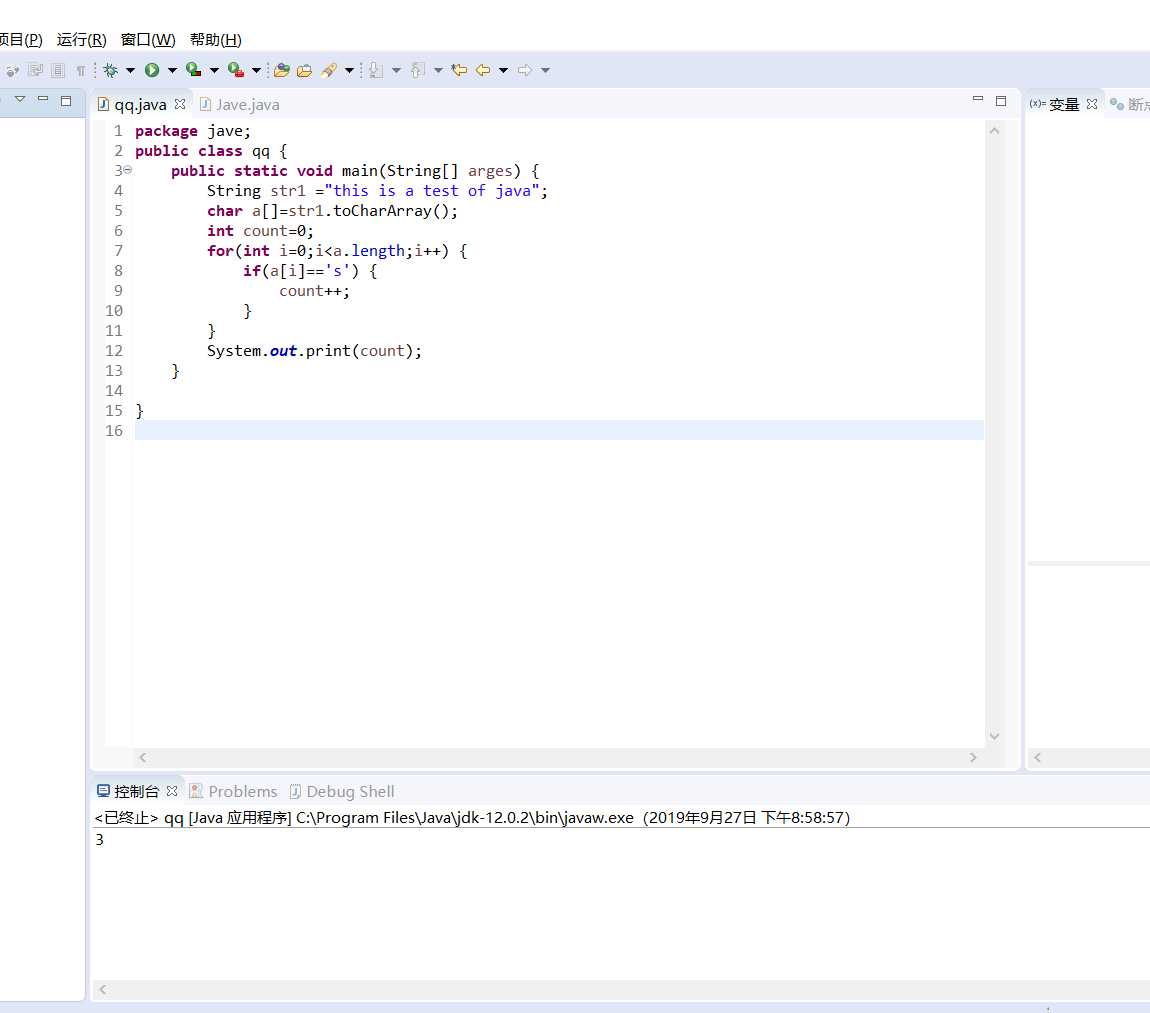This screenshot has width=1150, height=1013.
Task: Click the console output "3"
Action: (100, 840)
